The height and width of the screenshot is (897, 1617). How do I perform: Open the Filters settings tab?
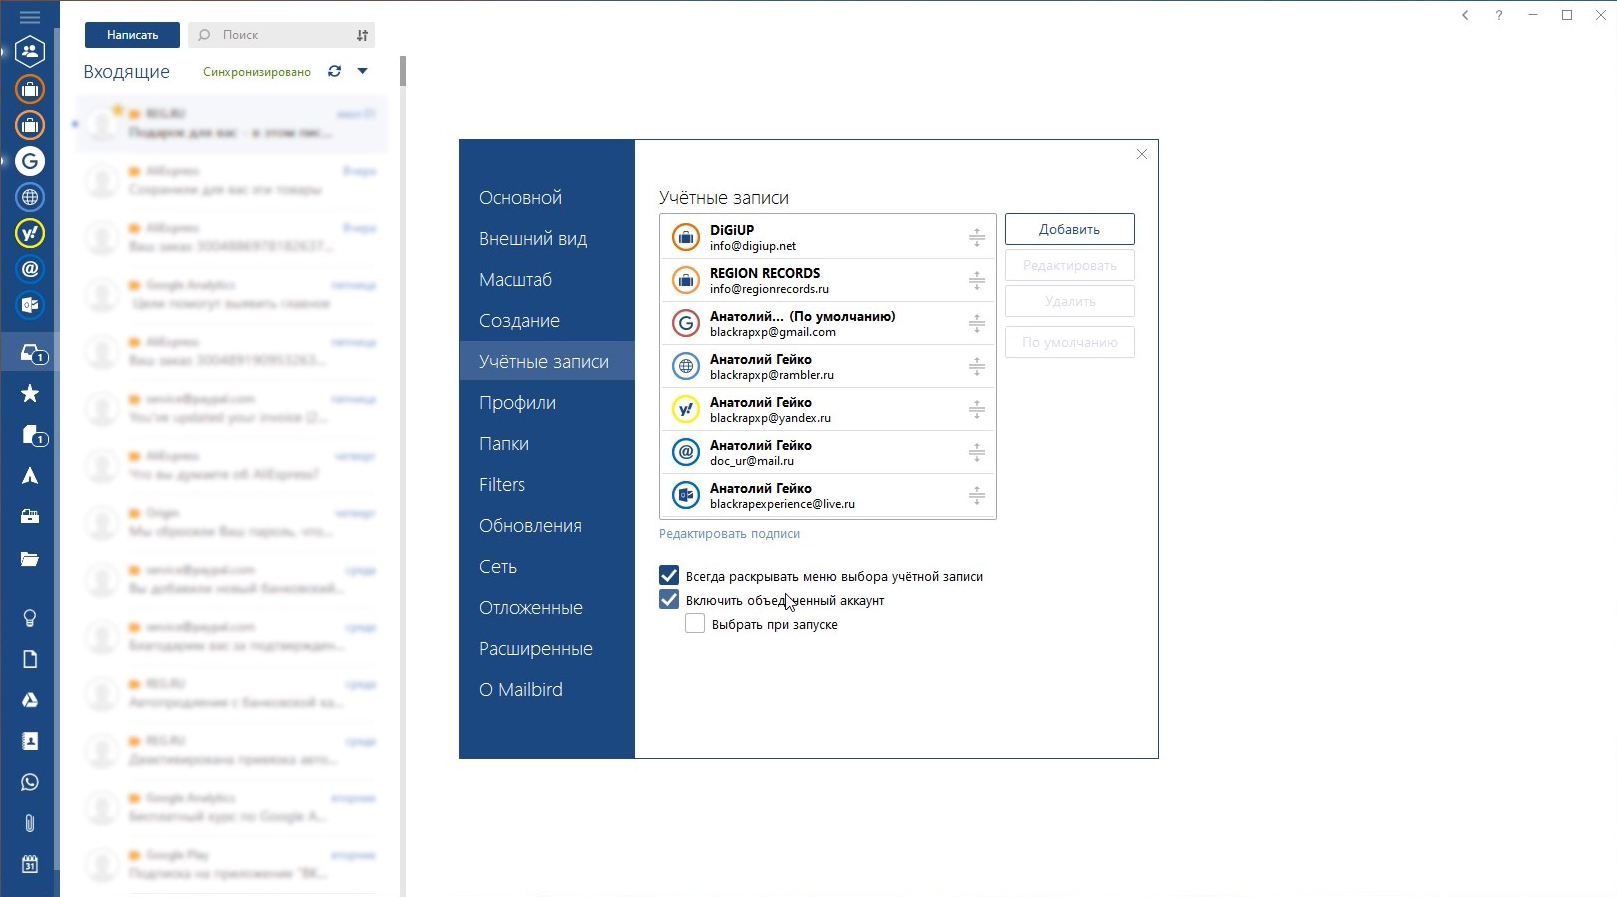tap(547, 485)
